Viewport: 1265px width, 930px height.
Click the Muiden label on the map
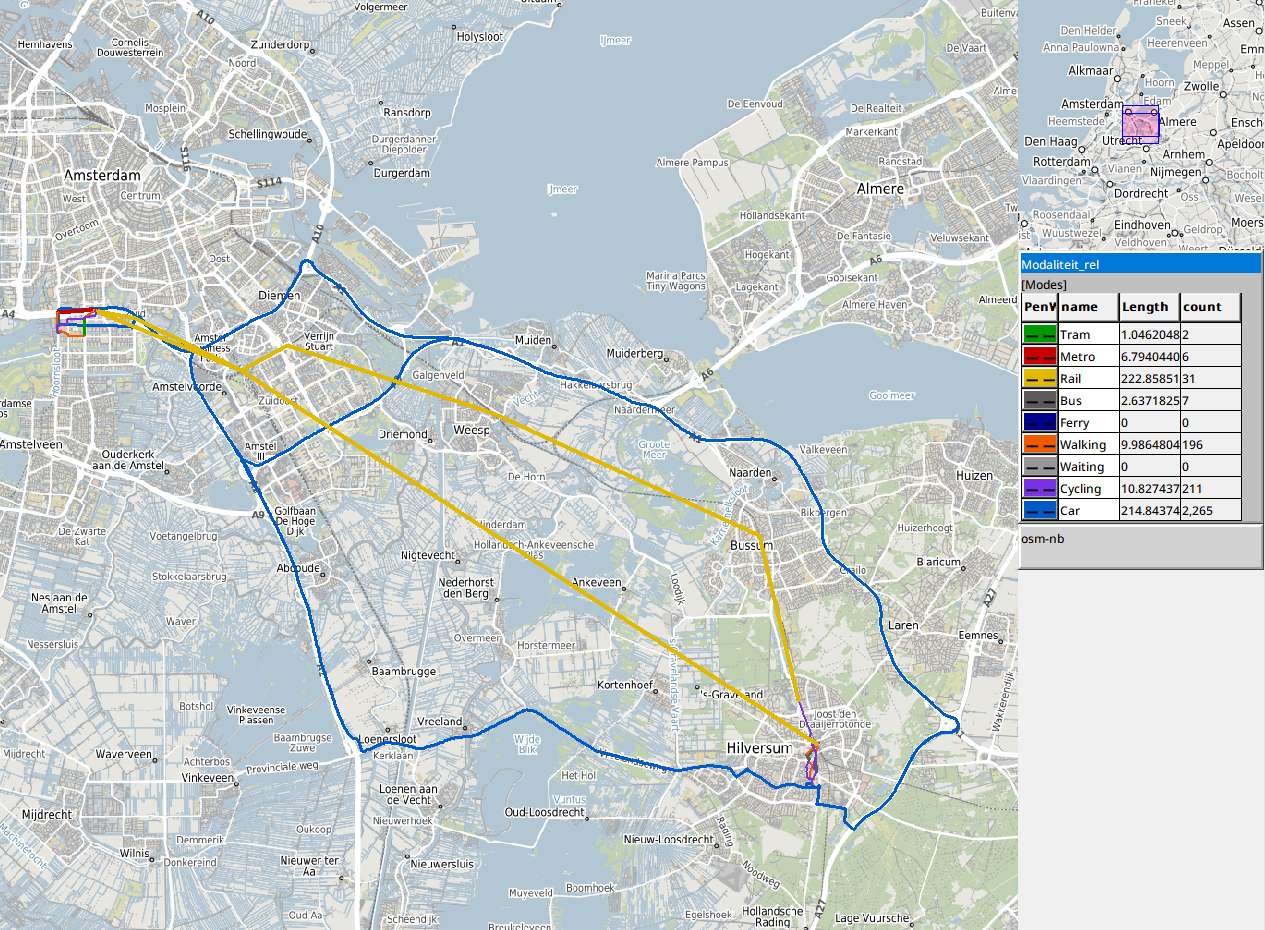(532, 341)
